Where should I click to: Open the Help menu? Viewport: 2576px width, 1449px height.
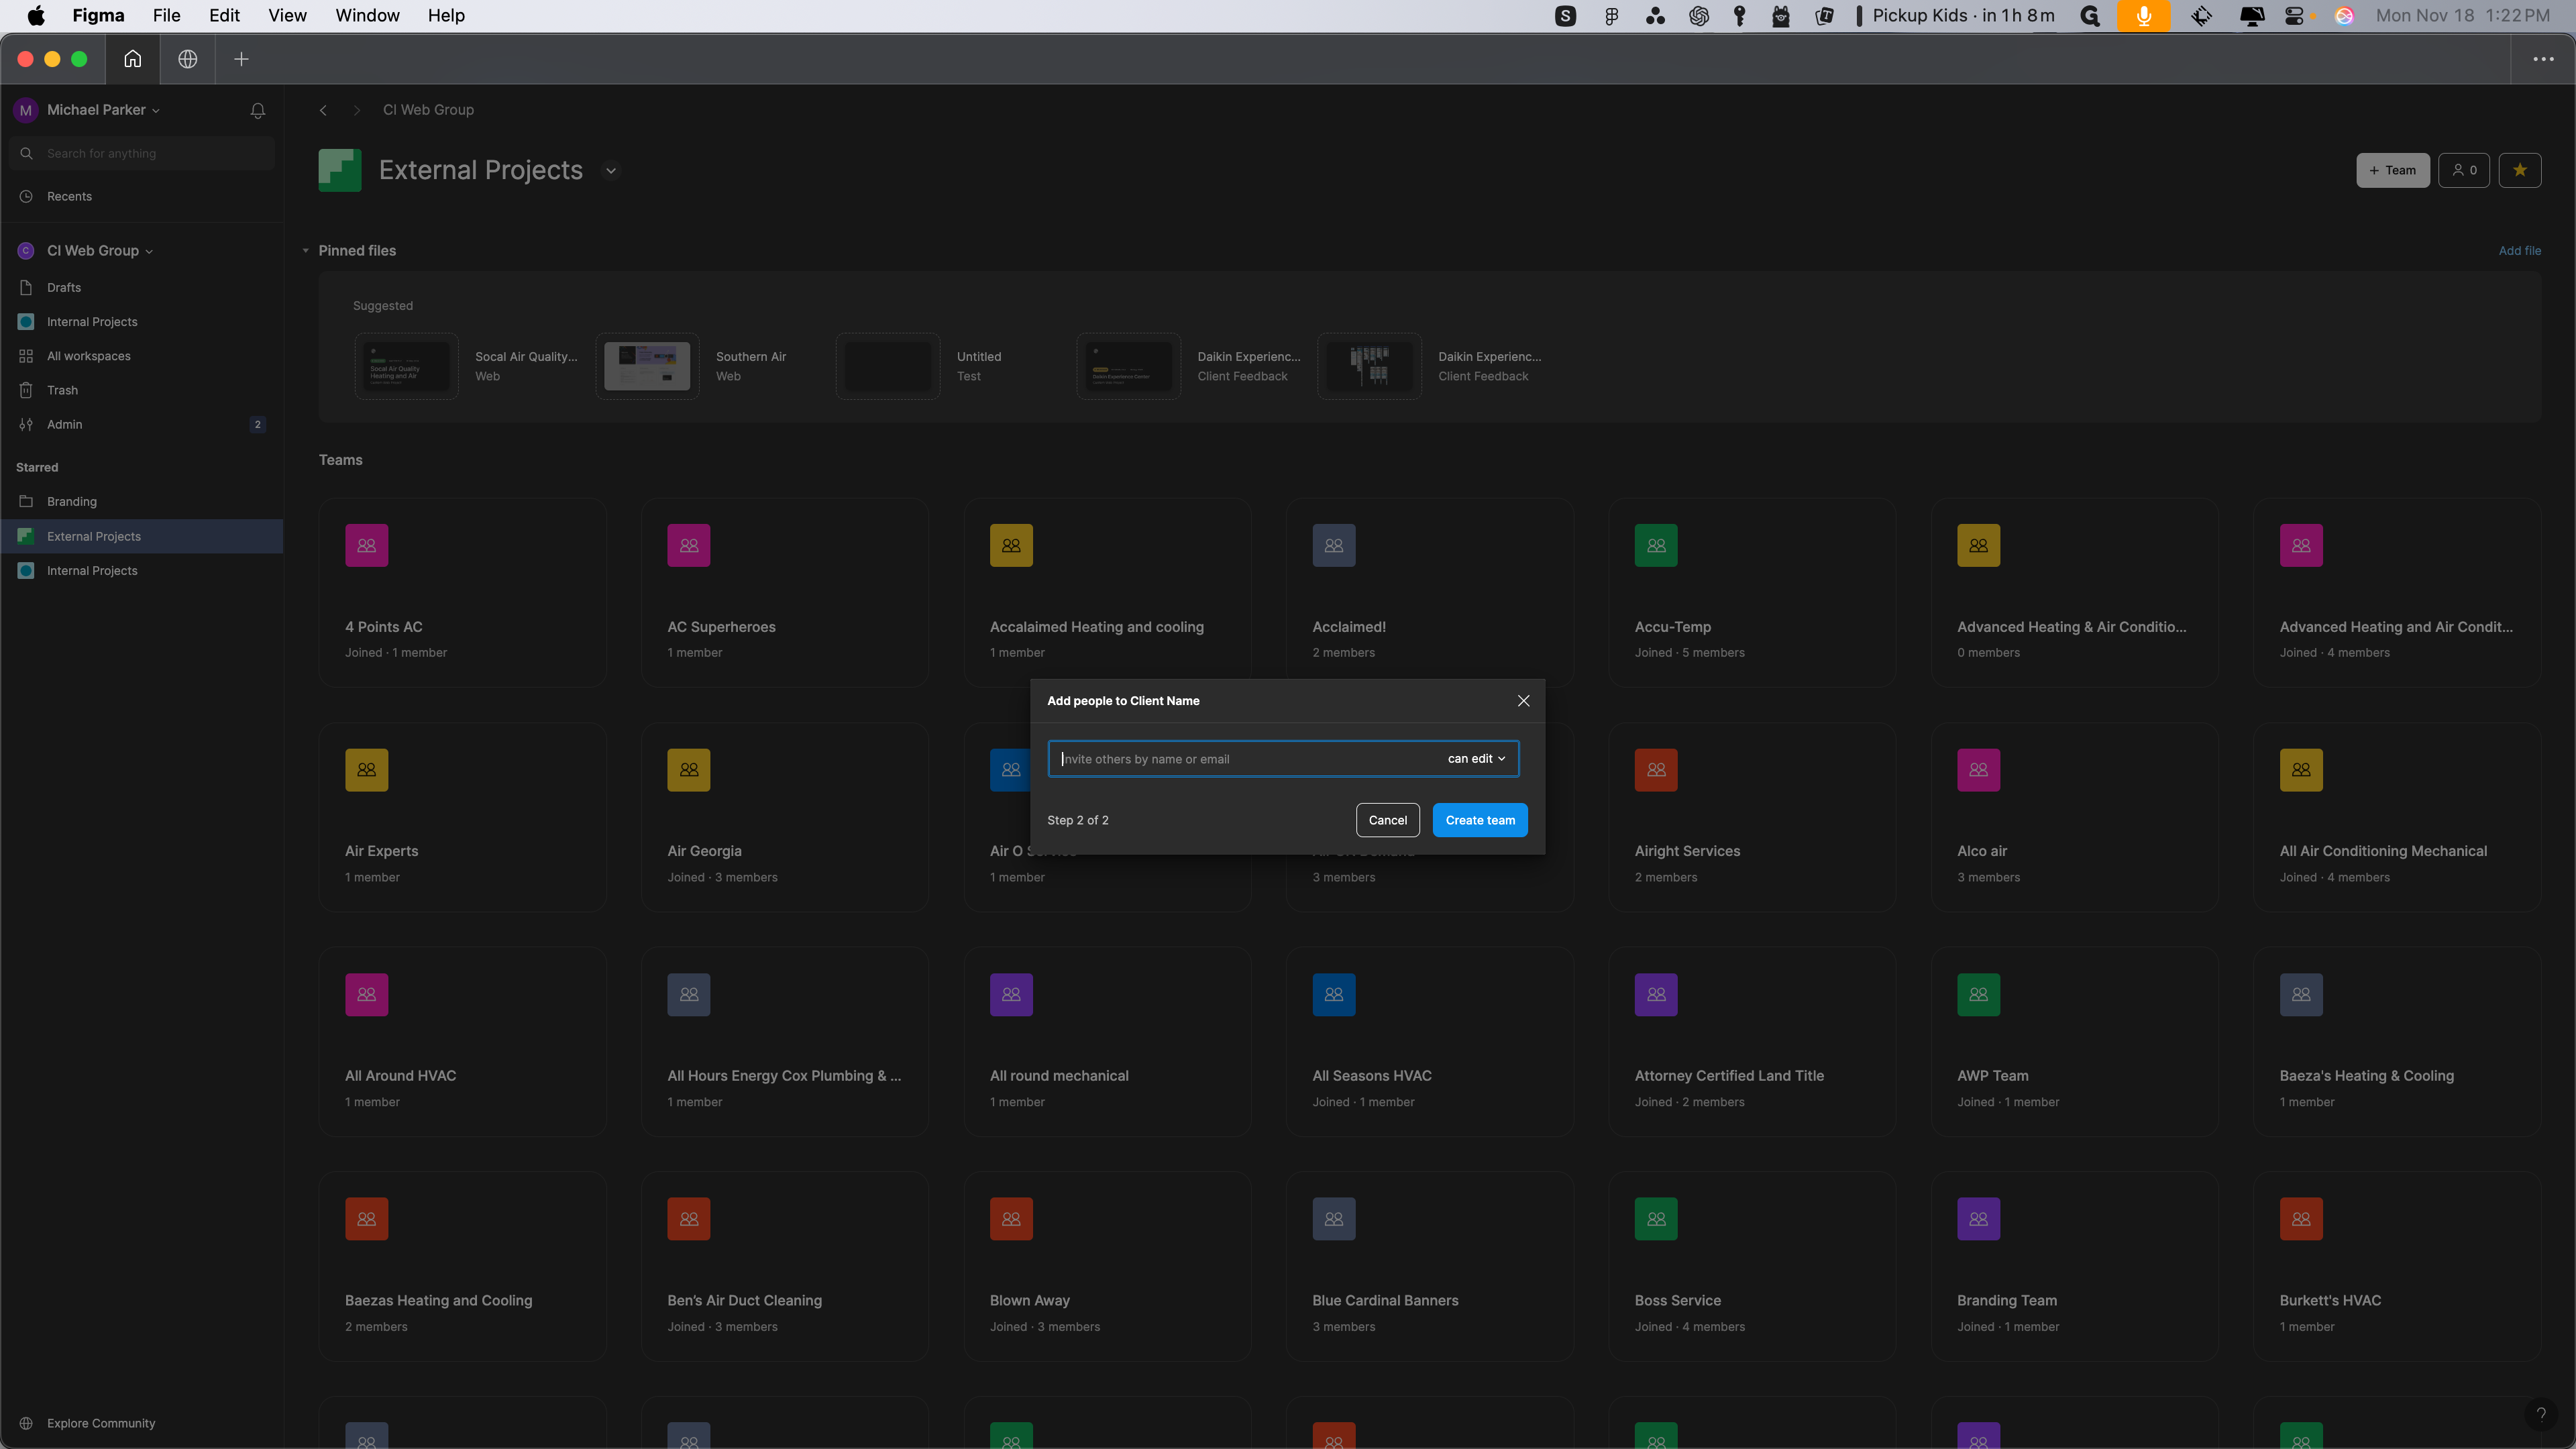(446, 16)
